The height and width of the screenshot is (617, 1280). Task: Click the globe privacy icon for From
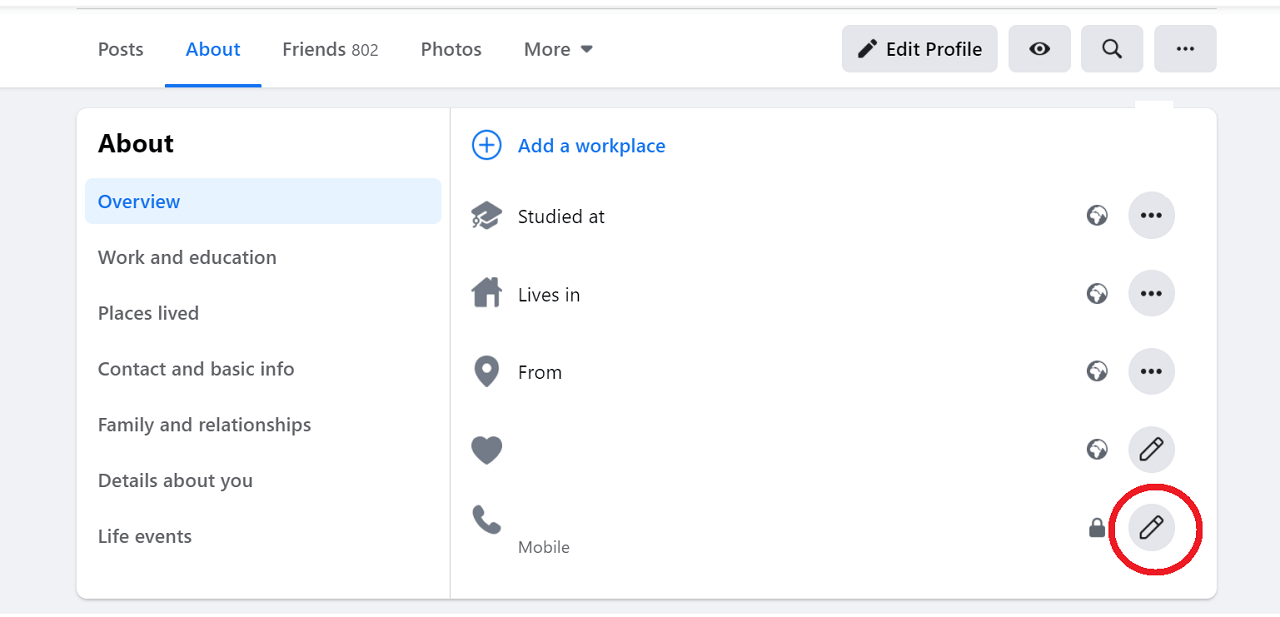[x=1097, y=372]
